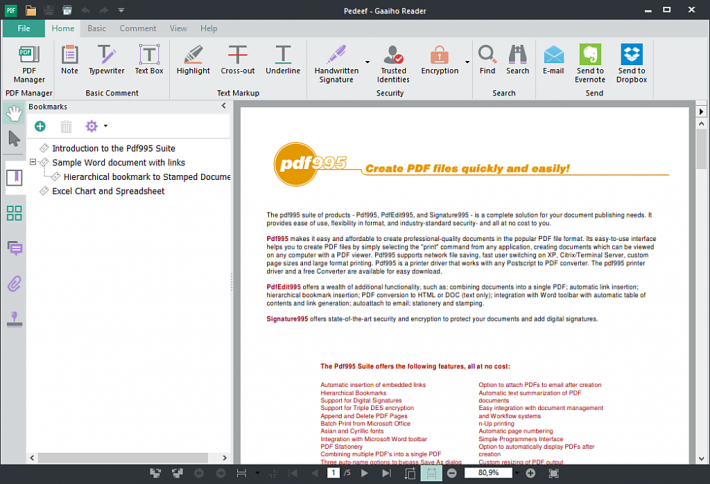
Task: Open file using folder icon in title bar
Action: click(x=30, y=10)
